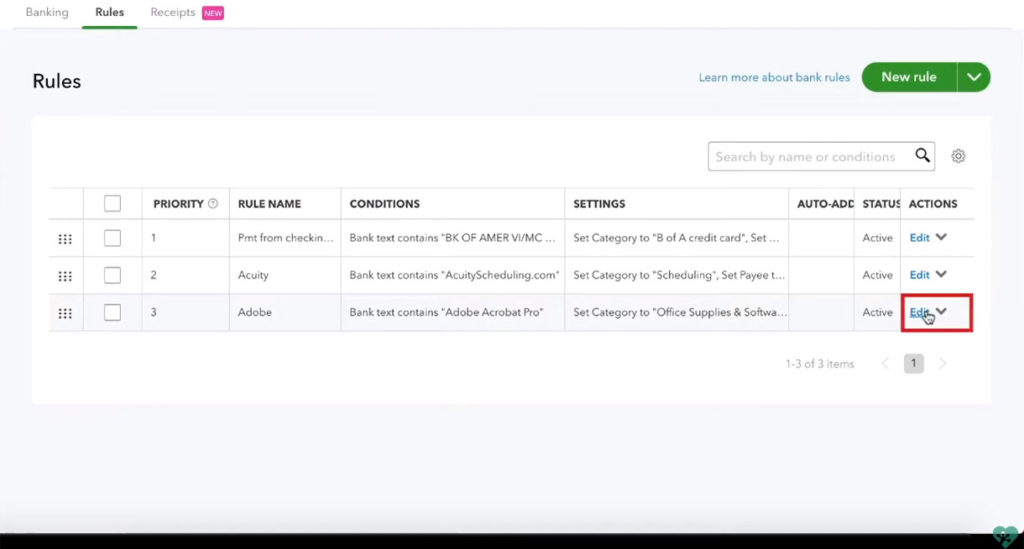This screenshot has height=549, width=1024.
Task: Click the Priority column help icon
Action: [x=213, y=204]
